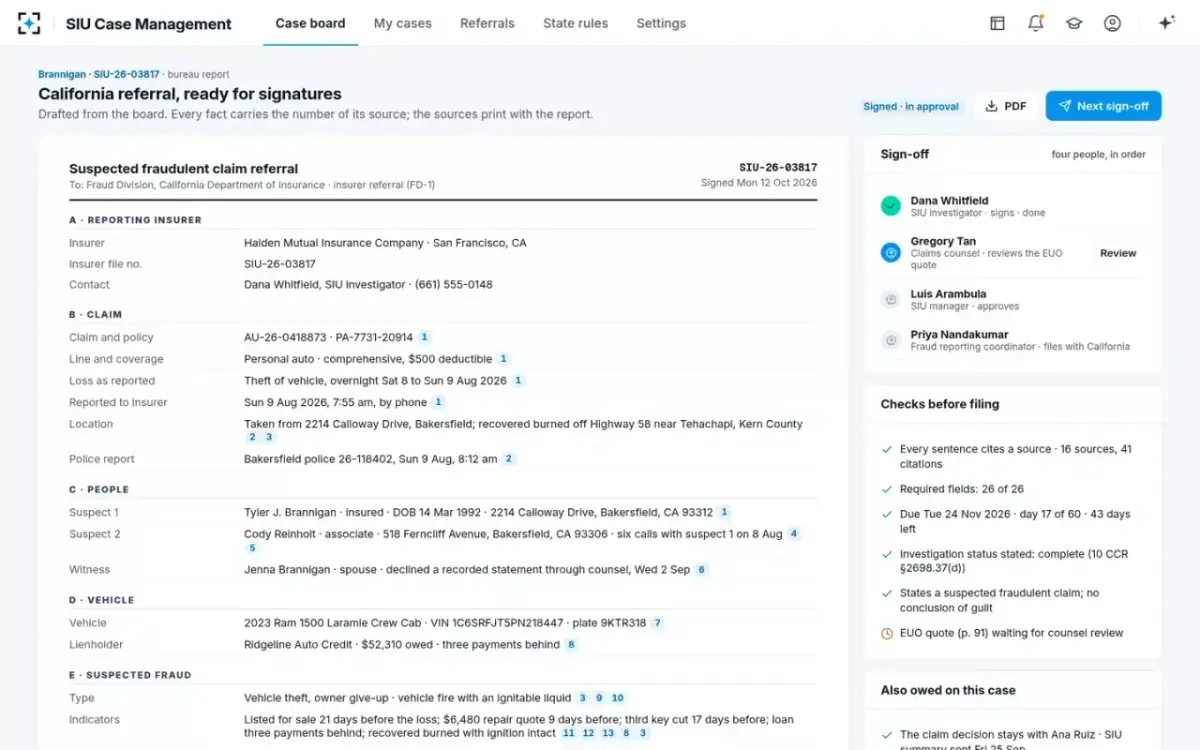
Task: Follow the Brannigan SIU-26-03817 breadcrumb link
Action: click(99, 74)
